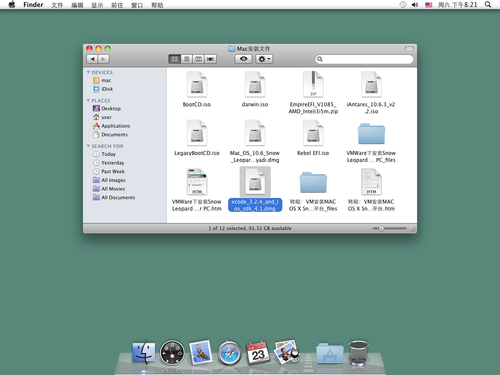This screenshot has width=500, height=375.
Task: Open the Action gear dropdown menu
Action: (x=264, y=59)
